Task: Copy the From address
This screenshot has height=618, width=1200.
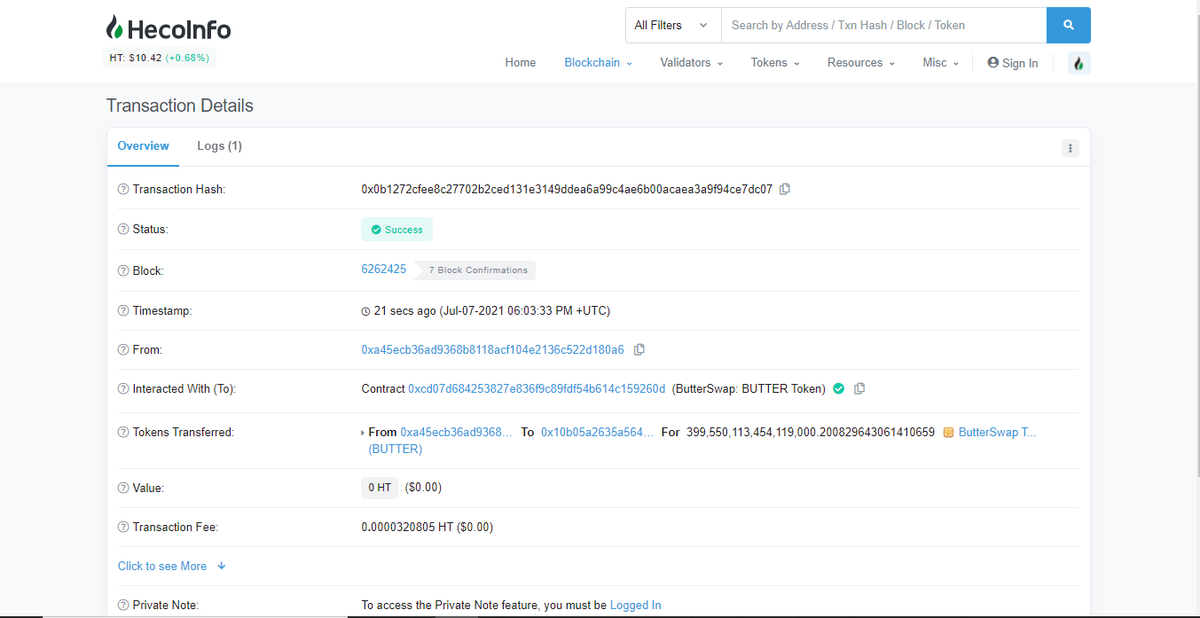Action: click(639, 350)
